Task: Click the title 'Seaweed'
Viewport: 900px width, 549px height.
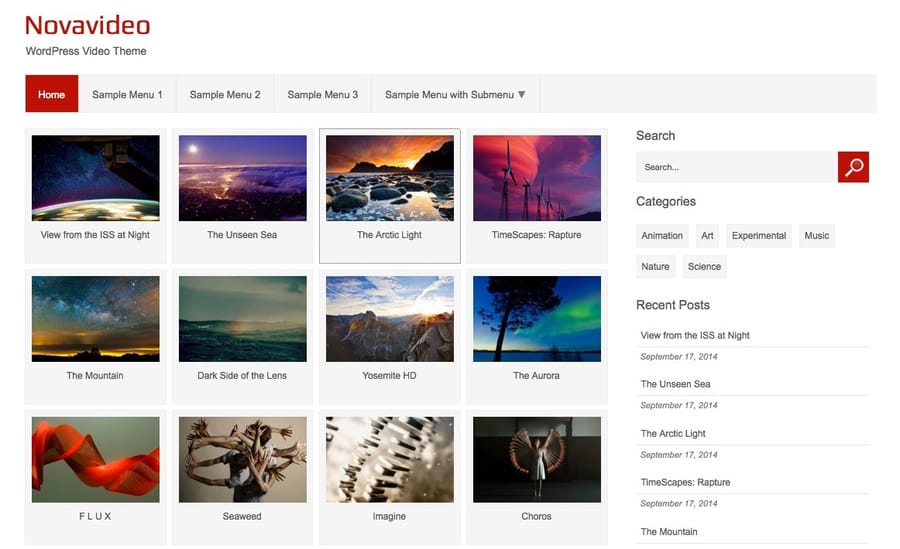Action: pos(242,516)
